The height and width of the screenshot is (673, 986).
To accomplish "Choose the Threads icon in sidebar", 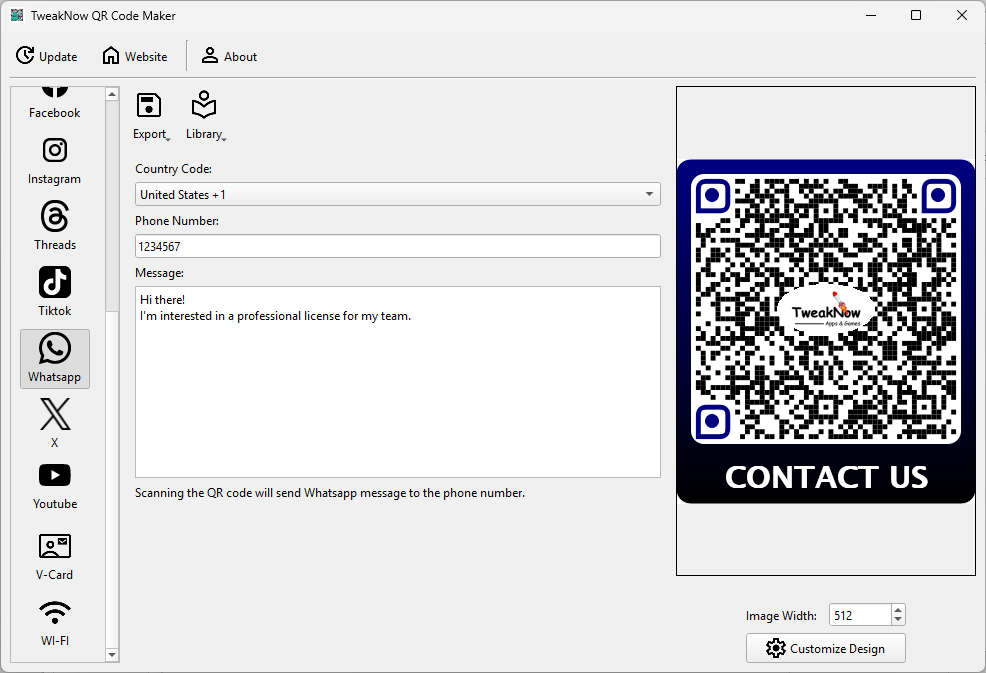I will (55, 226).
